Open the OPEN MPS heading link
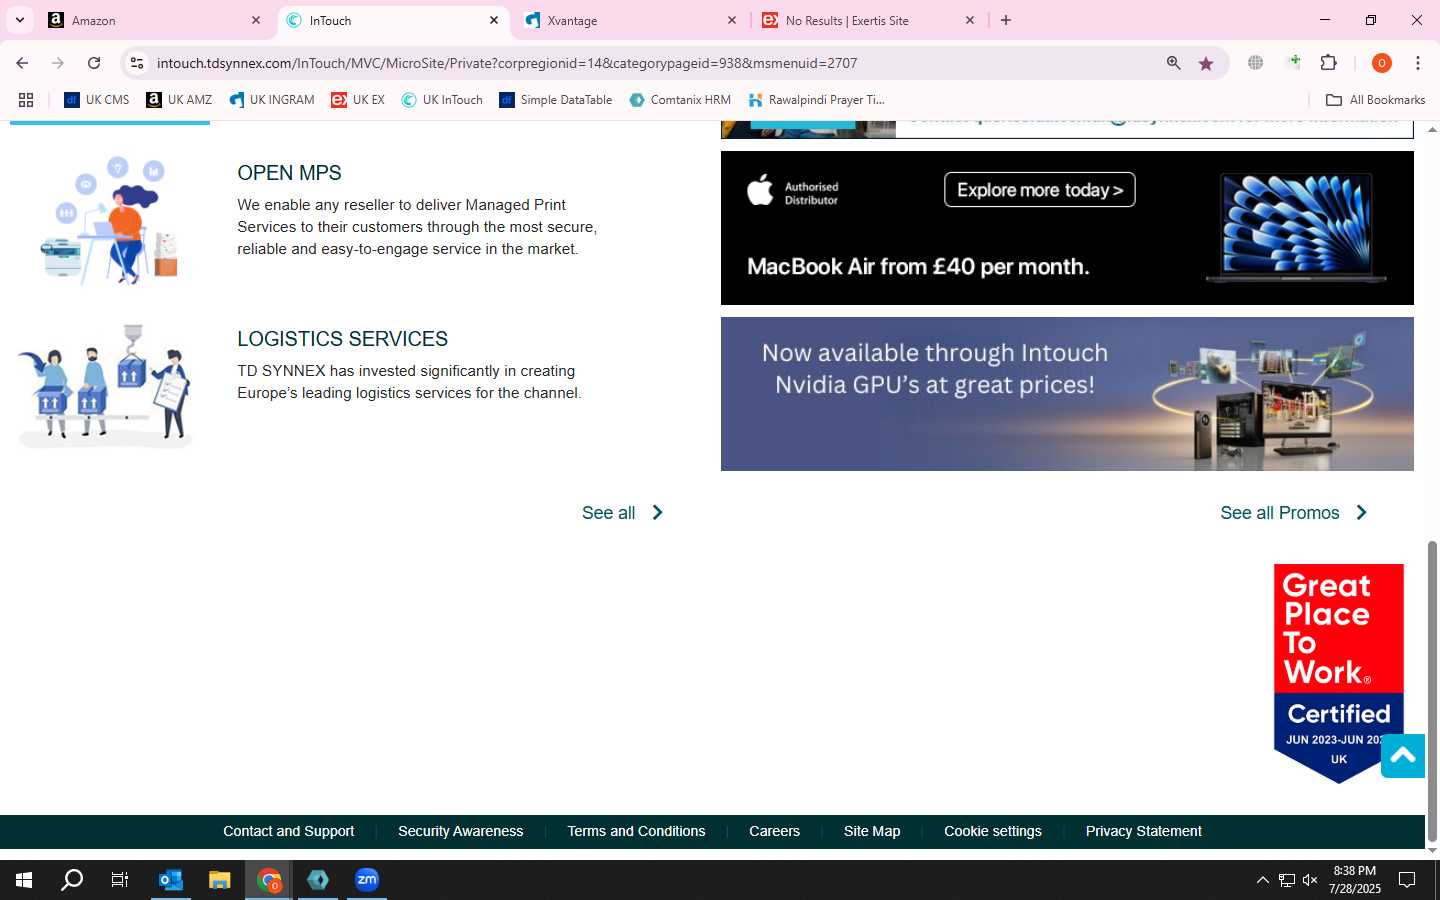 tap(289, 173)
